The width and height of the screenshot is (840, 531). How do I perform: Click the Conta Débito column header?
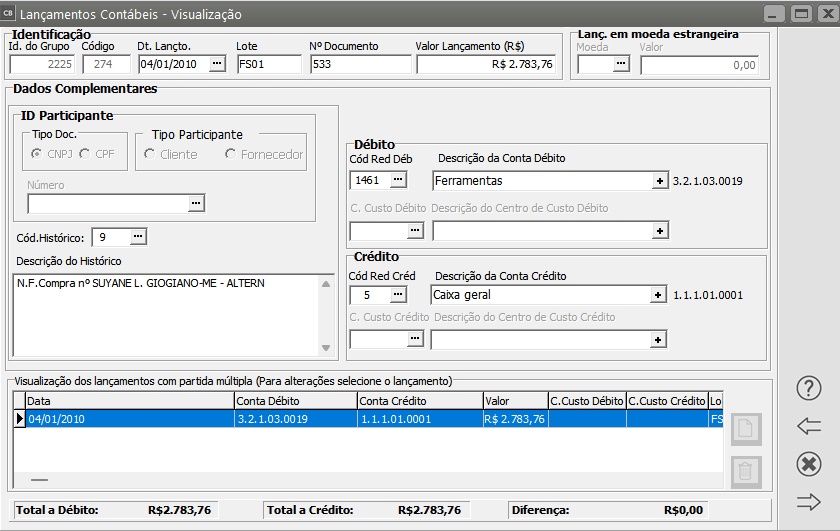point(295,400)
